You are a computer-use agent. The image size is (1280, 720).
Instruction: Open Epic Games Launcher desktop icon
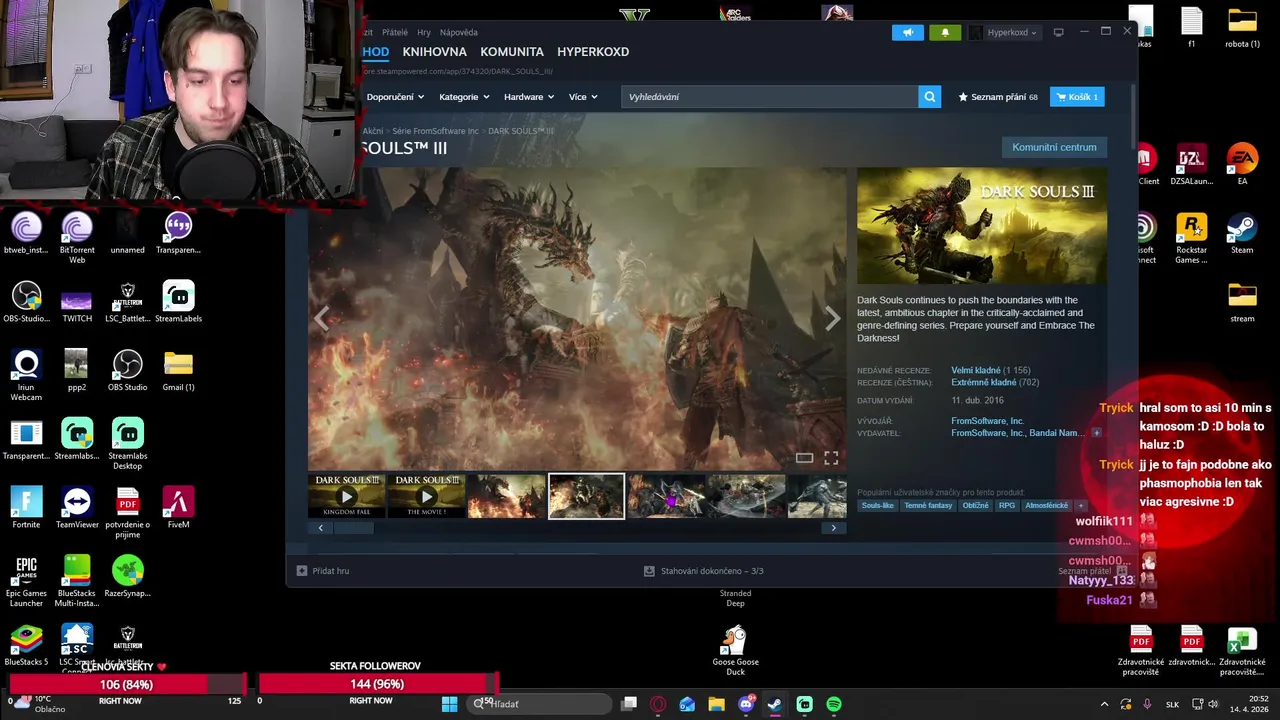[26, 582]
